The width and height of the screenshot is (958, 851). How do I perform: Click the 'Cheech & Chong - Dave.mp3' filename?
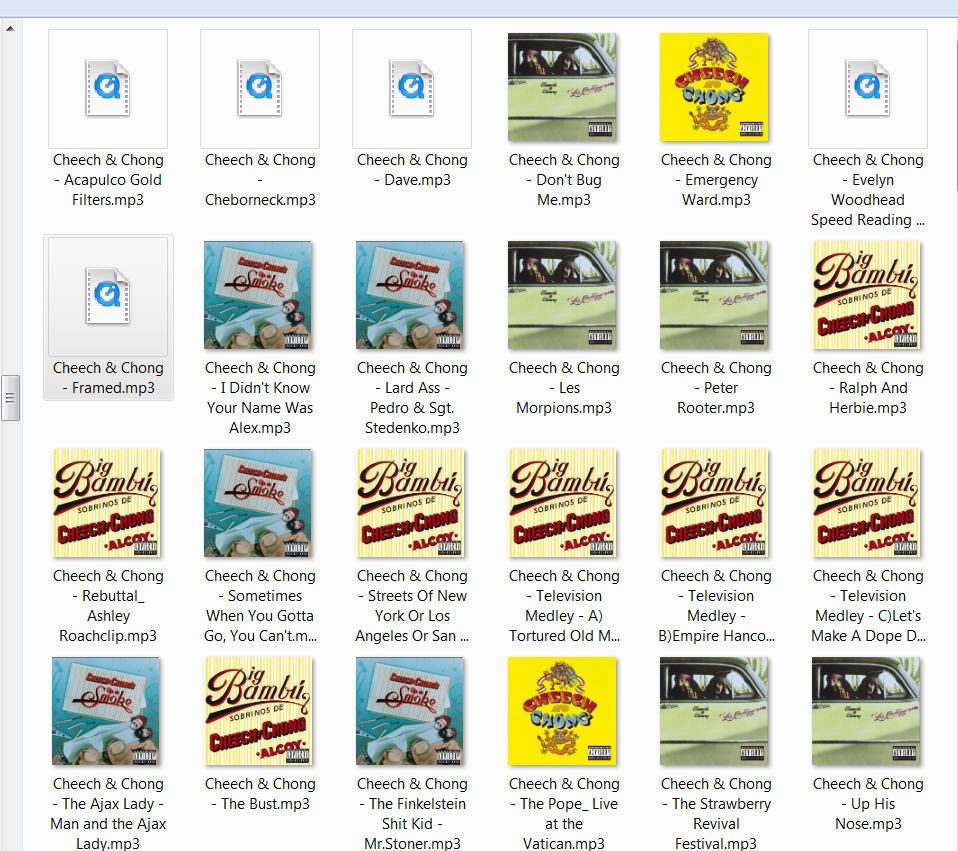point(412,170)
